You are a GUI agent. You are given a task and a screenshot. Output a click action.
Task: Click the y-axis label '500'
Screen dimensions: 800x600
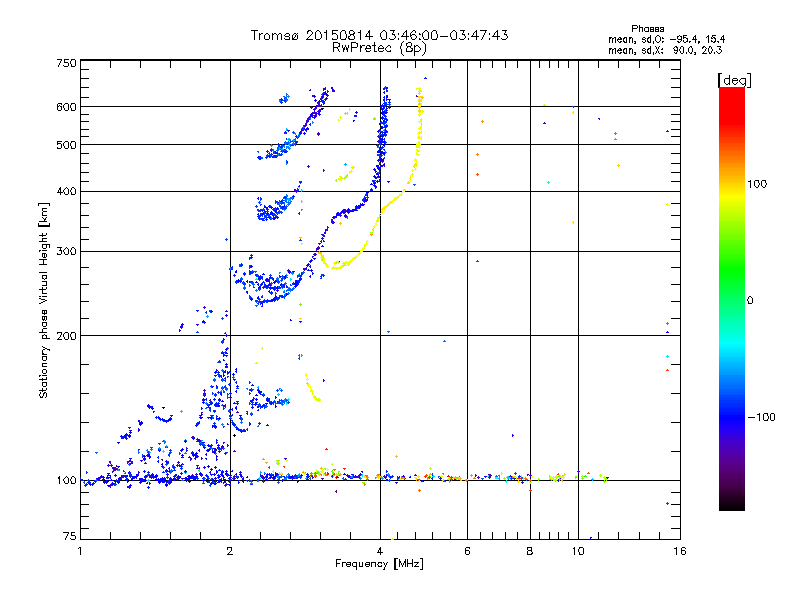pyautogui.click(x=66, y=145)
